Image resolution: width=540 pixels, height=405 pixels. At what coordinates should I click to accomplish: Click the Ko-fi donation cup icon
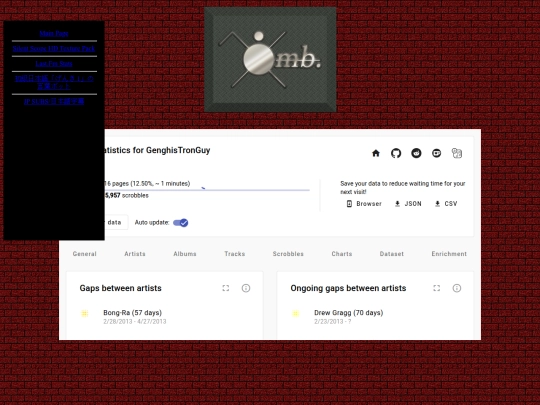coord(436,153)
